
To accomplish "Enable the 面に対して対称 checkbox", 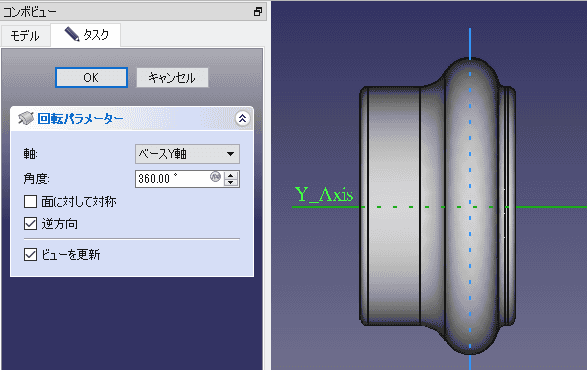I will (x=30, y=201).
